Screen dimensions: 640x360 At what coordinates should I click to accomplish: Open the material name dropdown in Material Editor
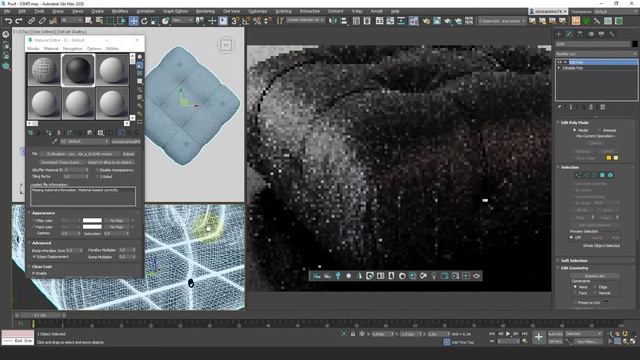click(x=84, y=142)
